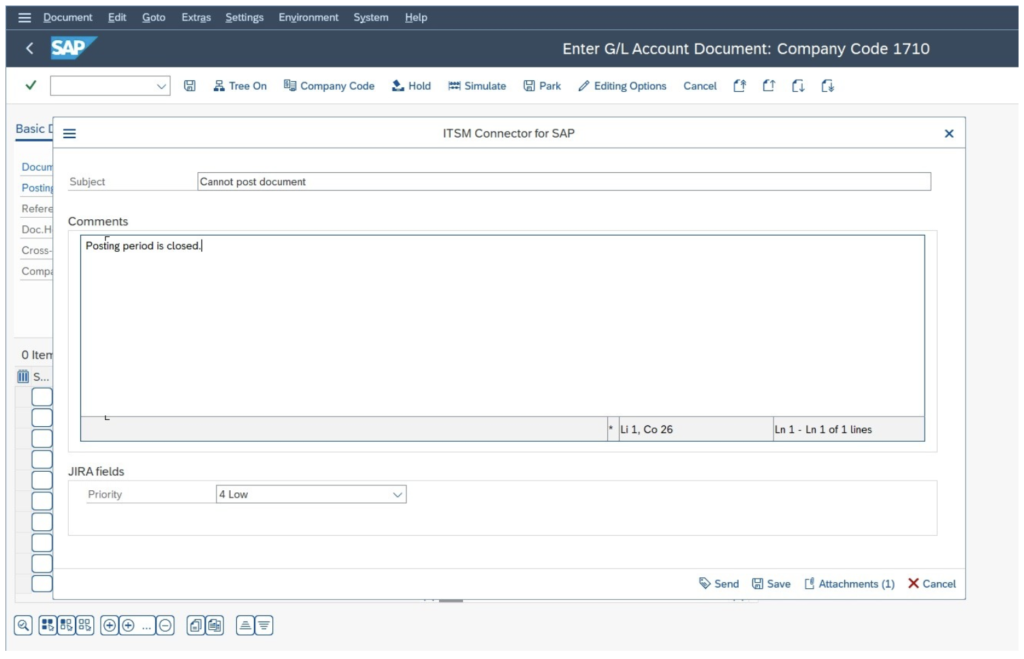Click into the Subject input field
Image resolution: width=1024 pixels, height=659 pixels.
[564, 182]
